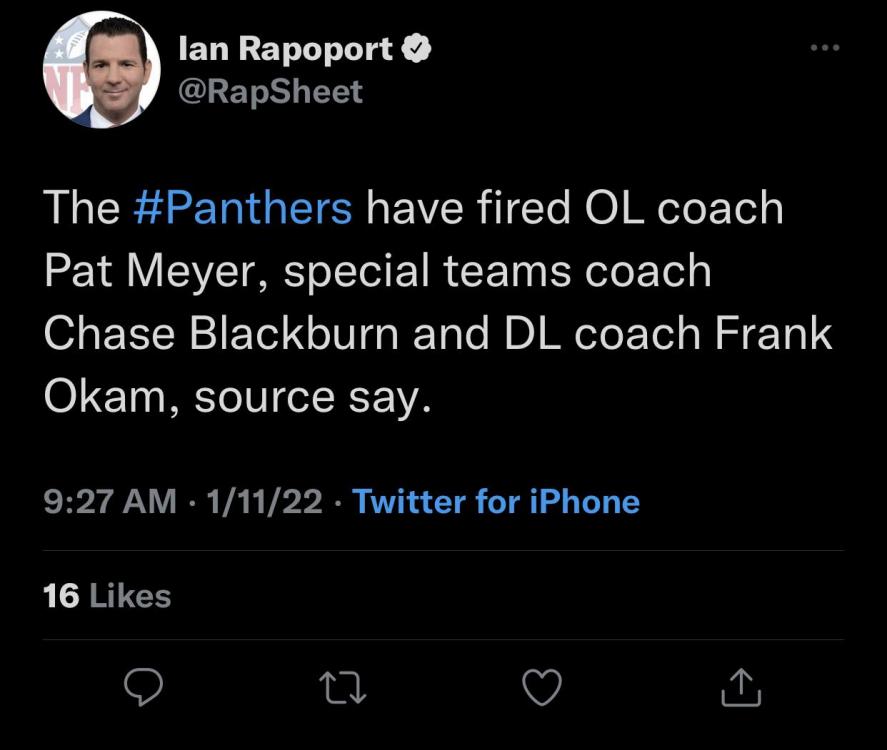Viewport: 887px width, 750px height.
Task: Click the blue verified badge
Action: 417,49
